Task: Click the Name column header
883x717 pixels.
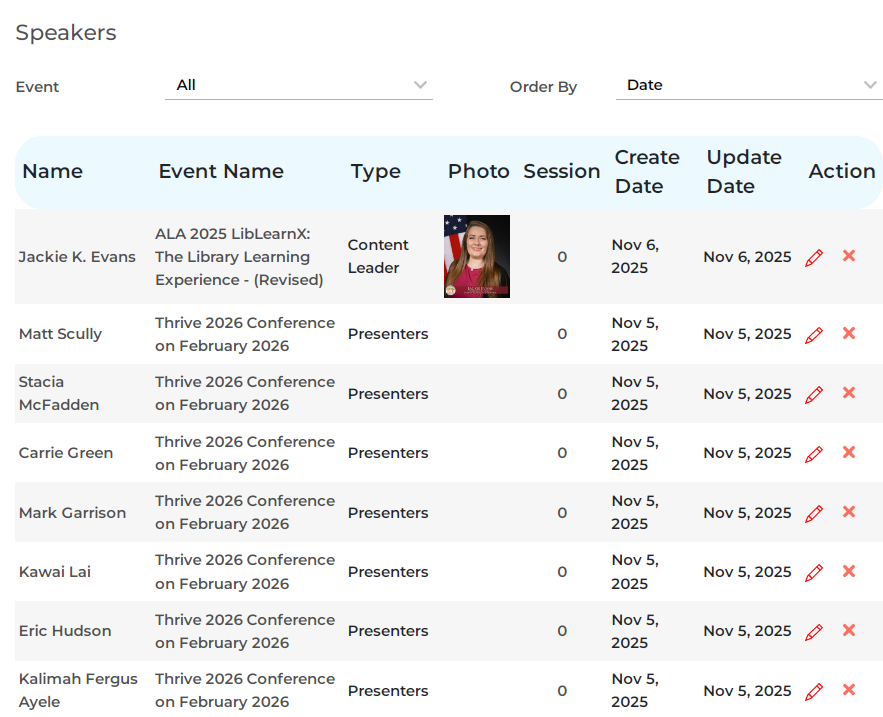Action: (x=52, y=172)
